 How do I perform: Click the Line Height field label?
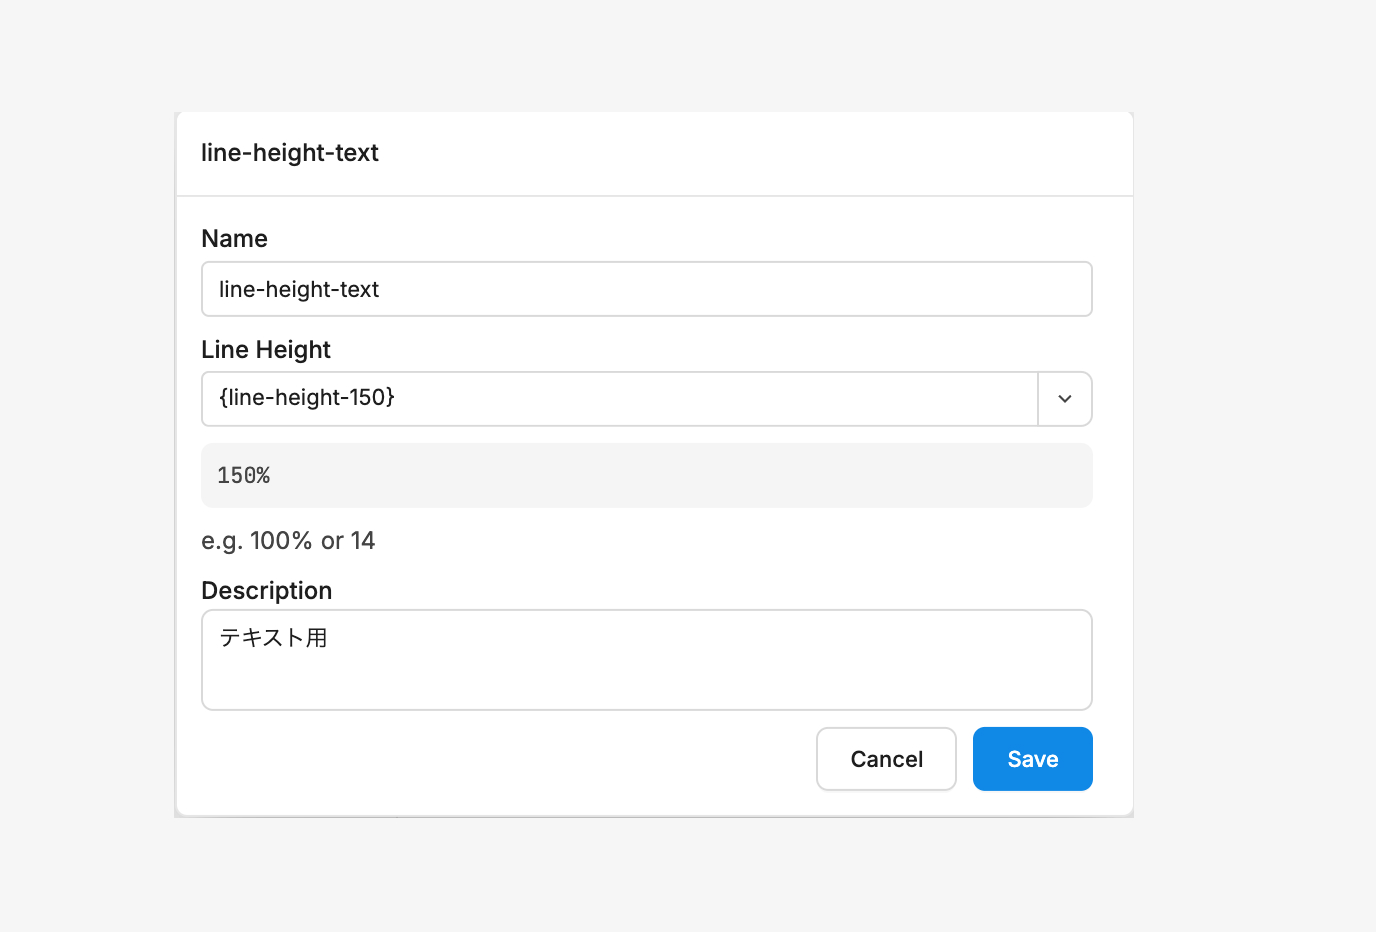266,350
